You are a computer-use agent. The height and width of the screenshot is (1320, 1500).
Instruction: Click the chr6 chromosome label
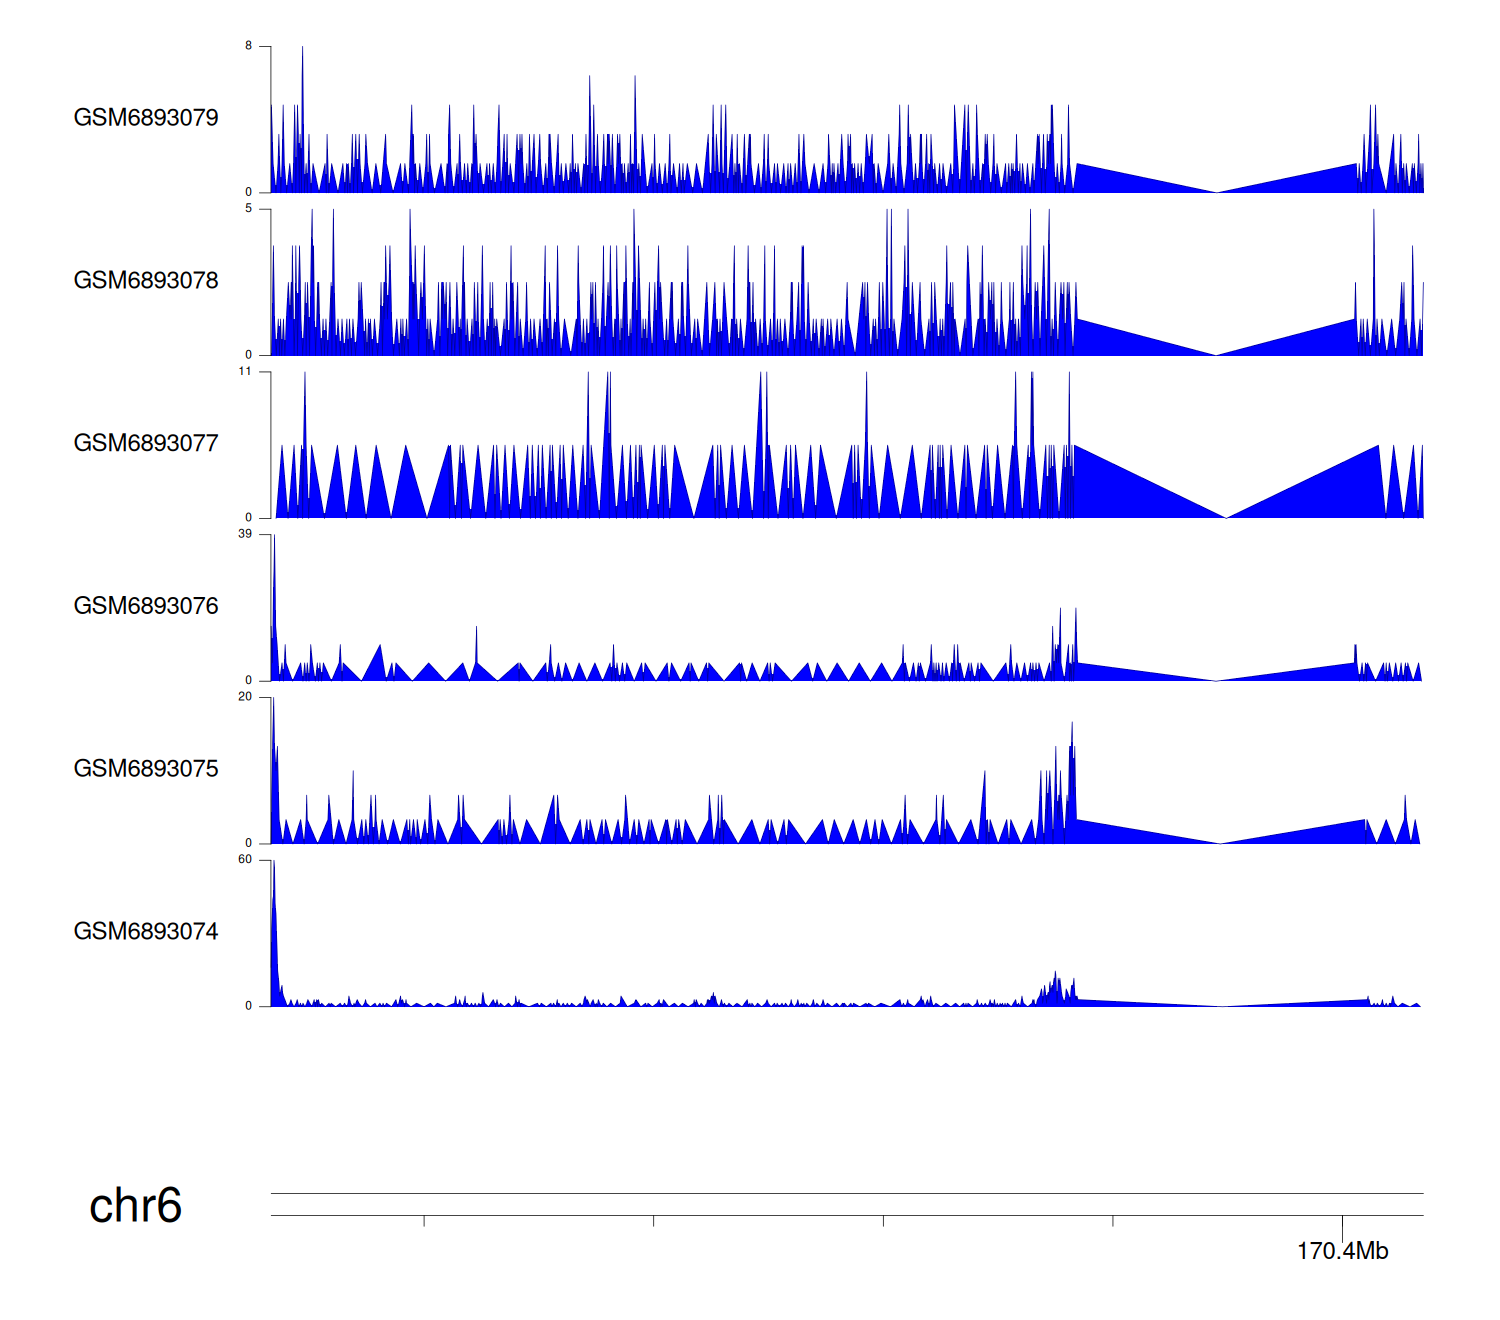(x=135, y=1206)
